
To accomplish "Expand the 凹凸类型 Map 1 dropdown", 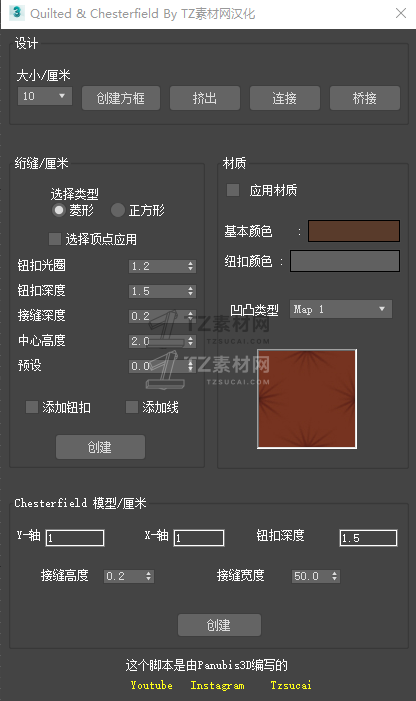I will click(341, 309).
